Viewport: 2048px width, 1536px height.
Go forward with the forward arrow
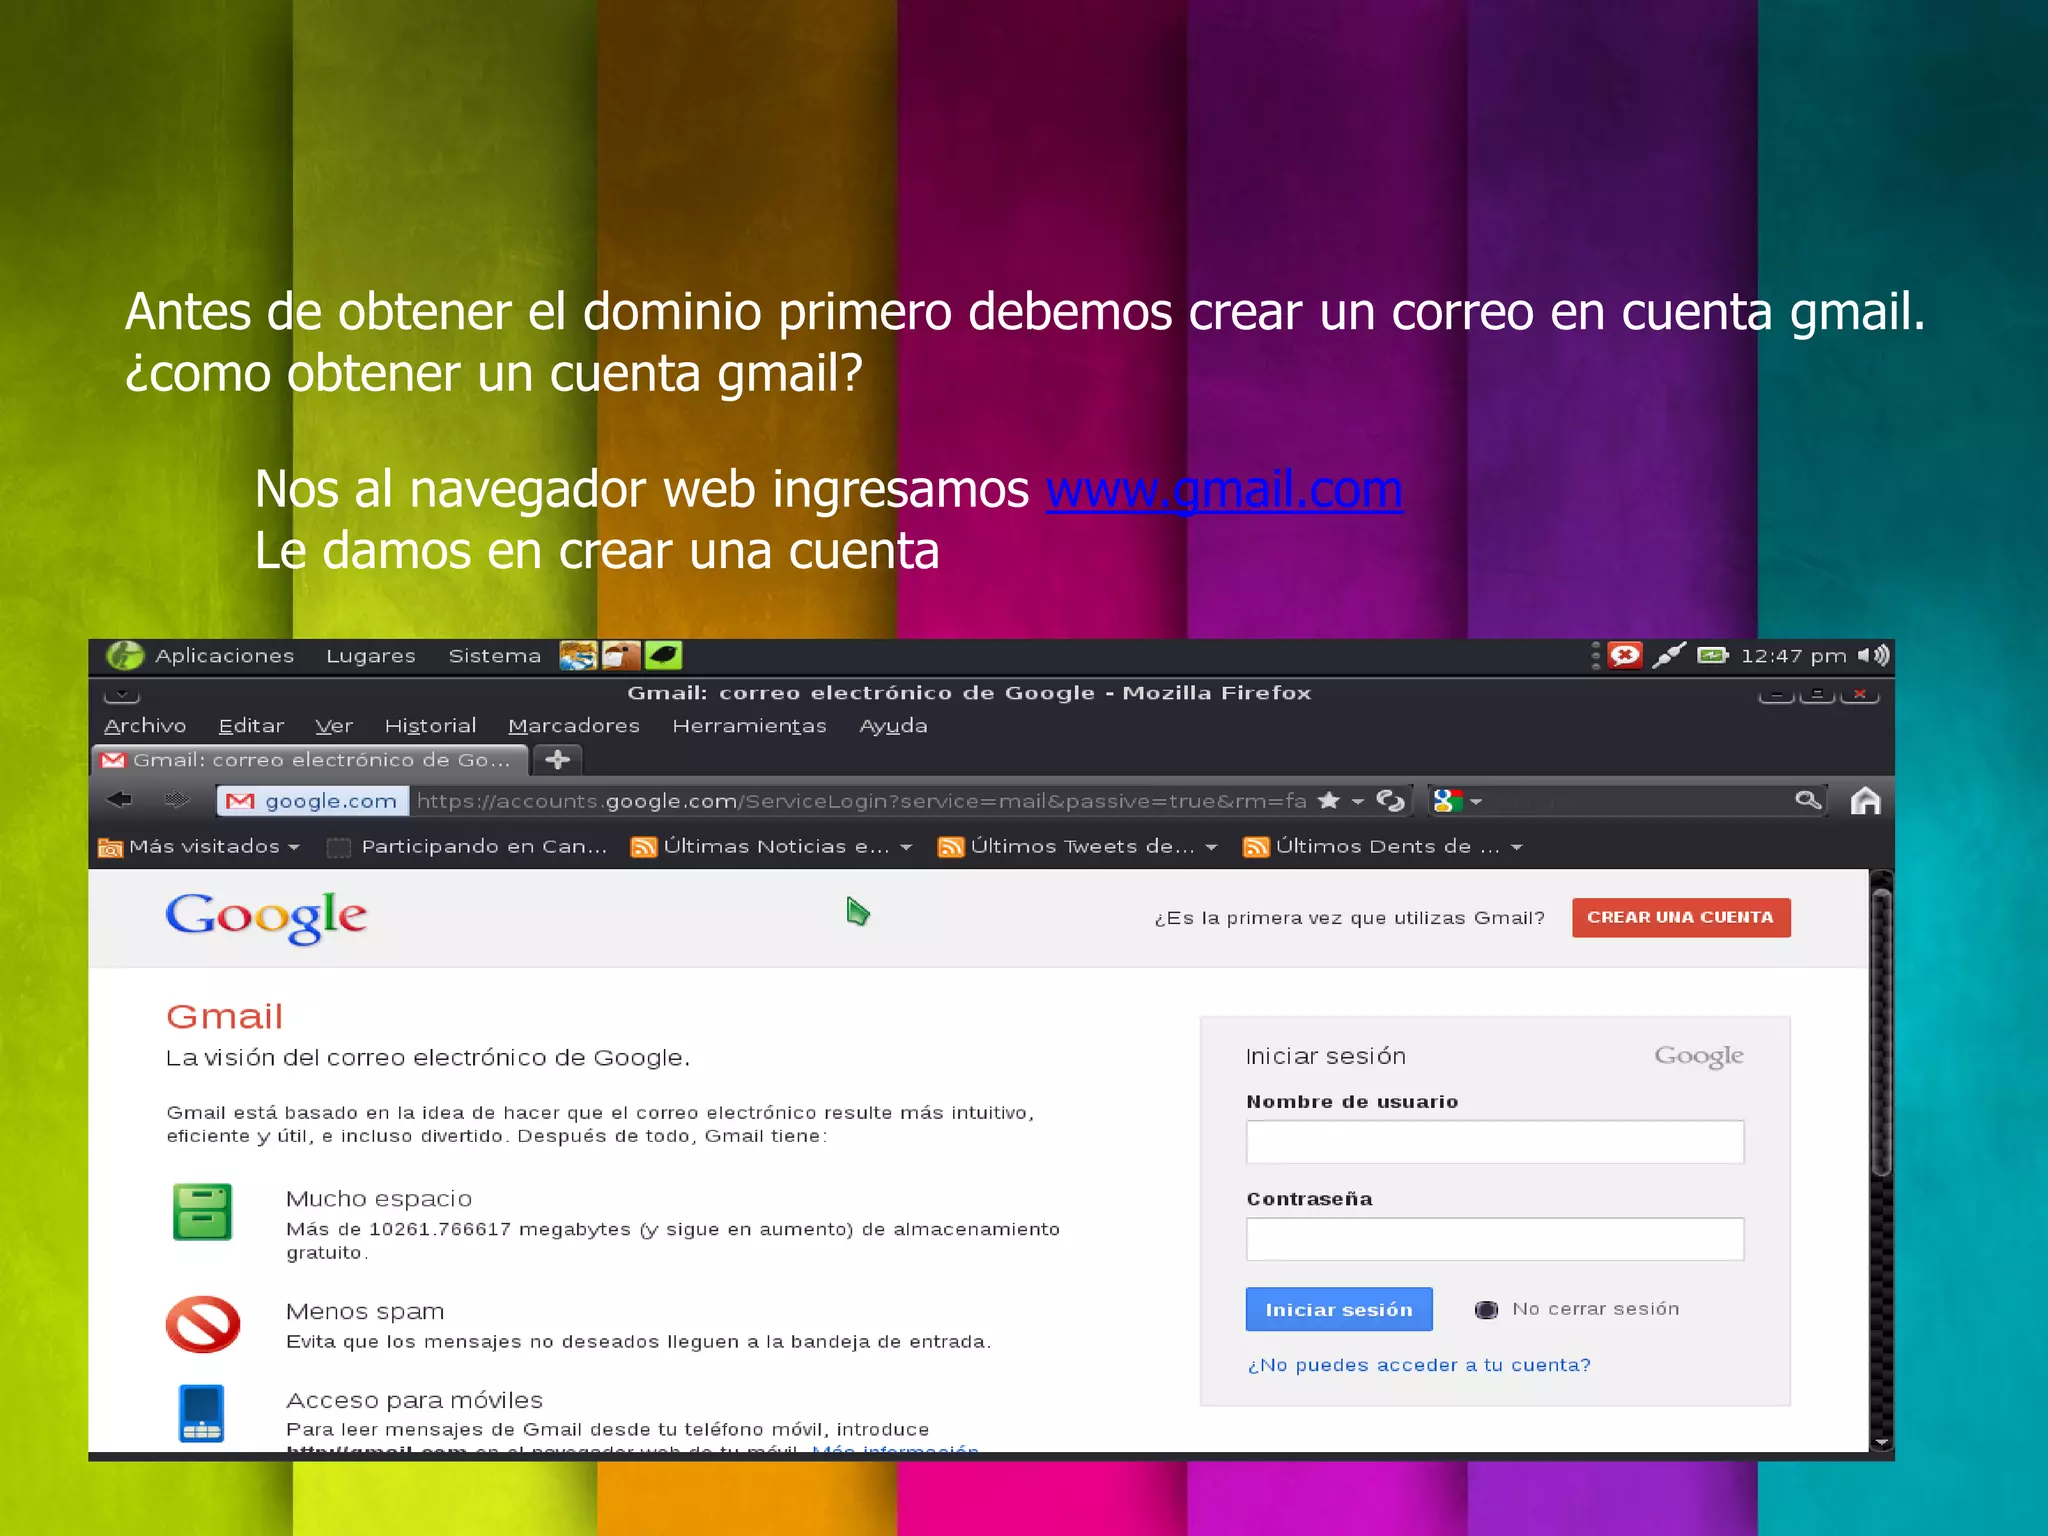[x=177, y=800]
